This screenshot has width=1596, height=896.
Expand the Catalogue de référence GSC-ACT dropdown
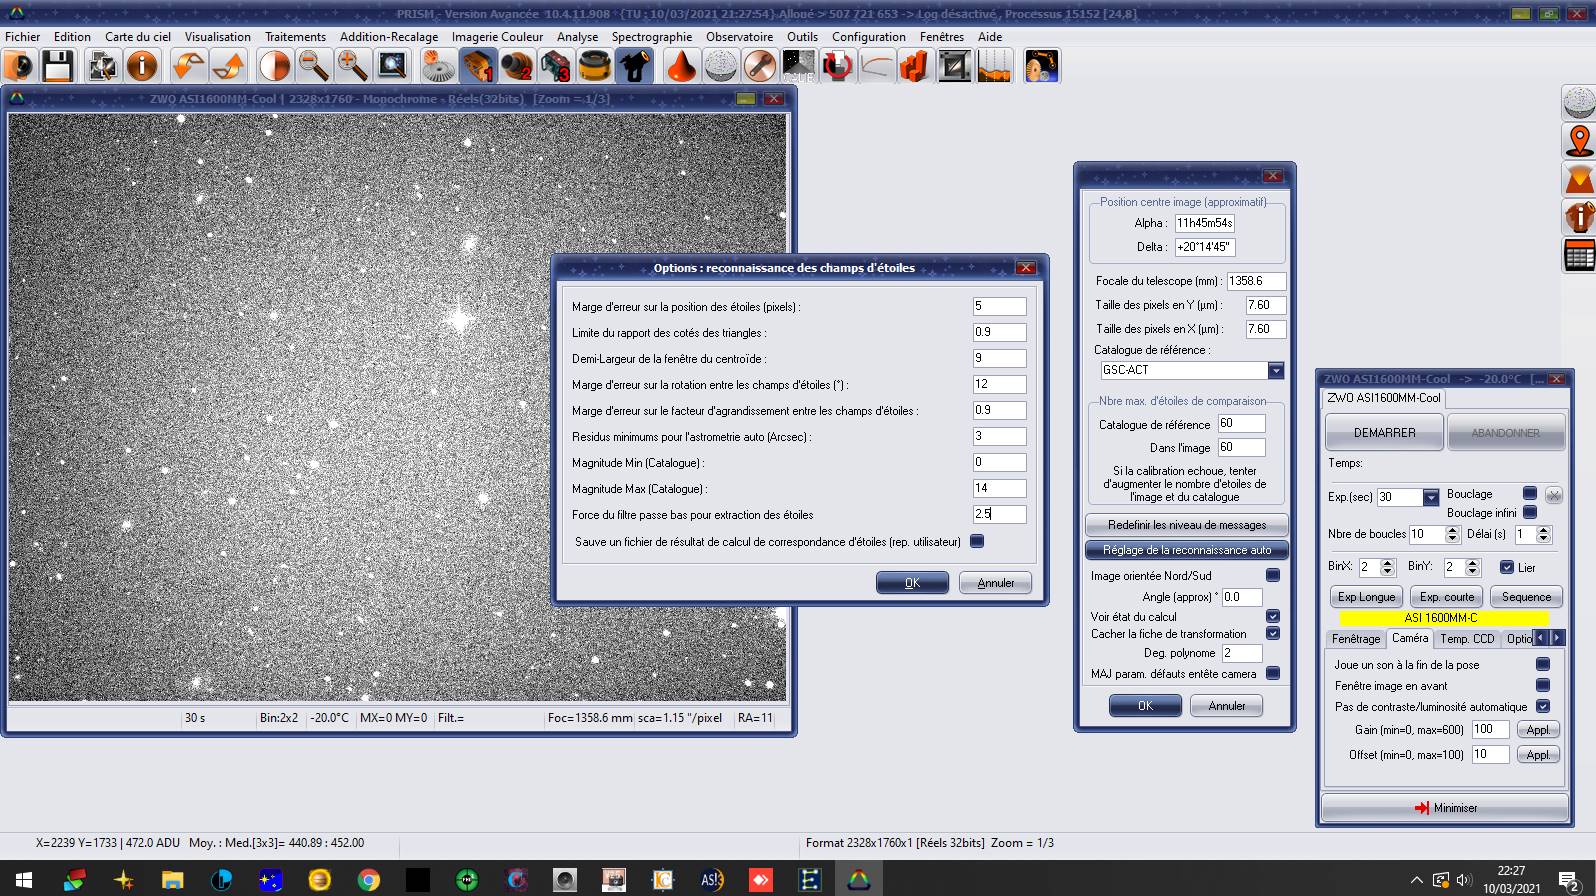1276,371
